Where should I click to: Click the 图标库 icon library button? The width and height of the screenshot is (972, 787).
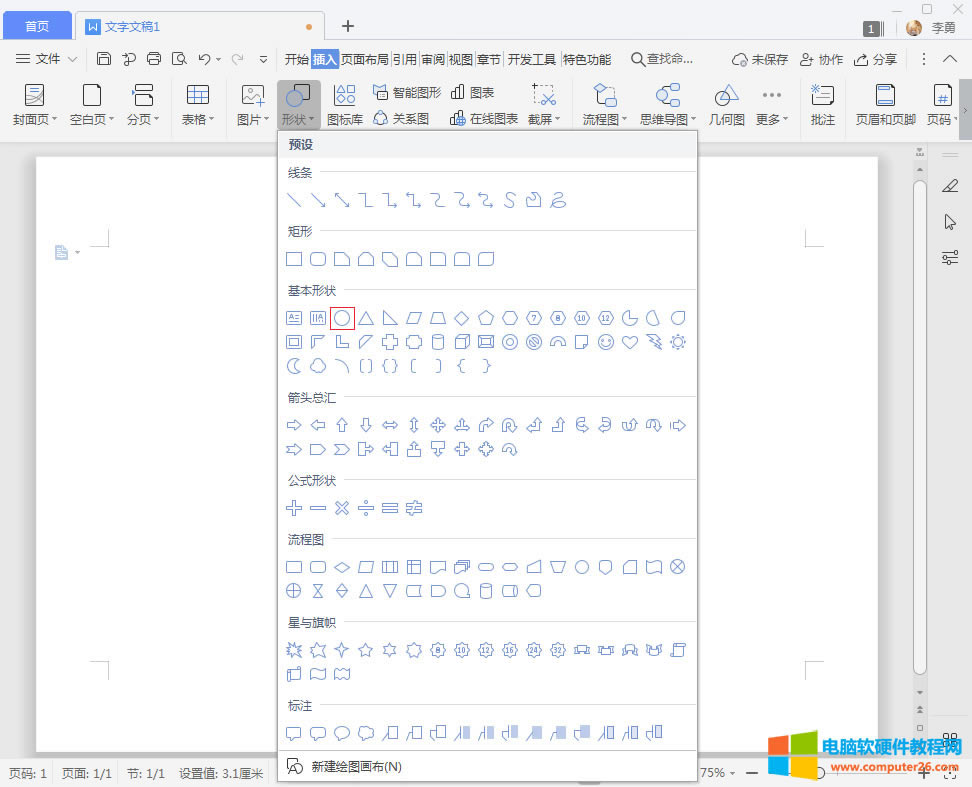pos(344,105)
